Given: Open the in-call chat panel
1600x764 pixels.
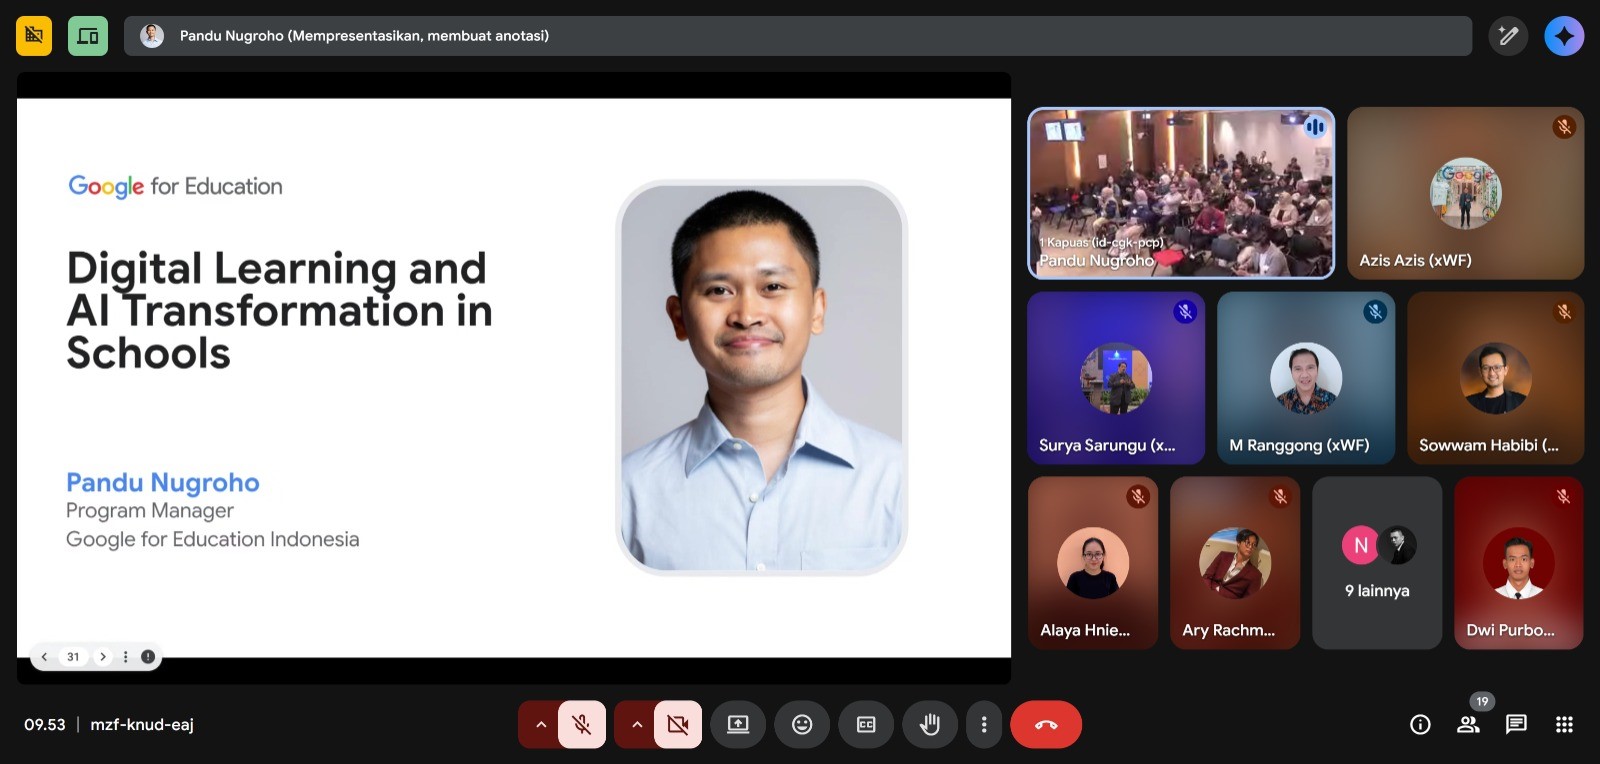Looking at the screenshot, I should click(1516, 725).
